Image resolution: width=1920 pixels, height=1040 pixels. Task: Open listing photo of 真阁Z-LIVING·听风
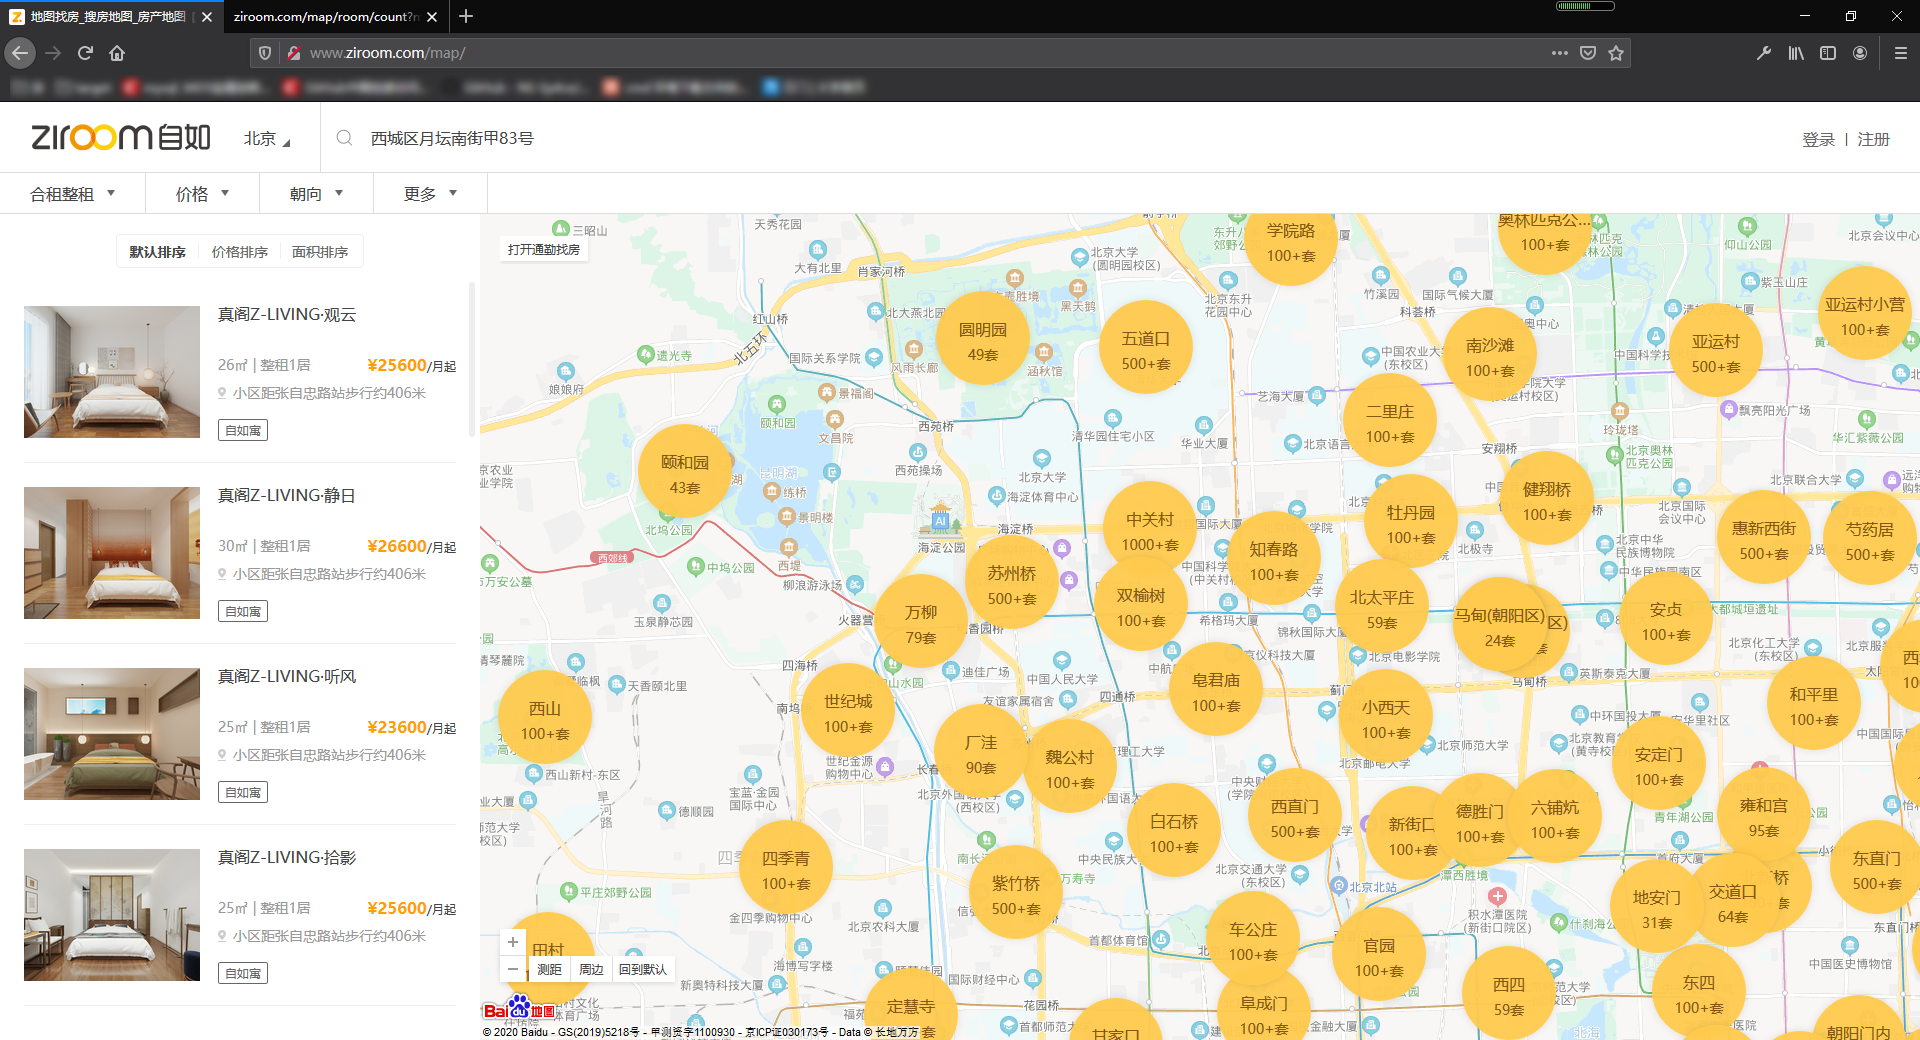[x=112, y=734]
